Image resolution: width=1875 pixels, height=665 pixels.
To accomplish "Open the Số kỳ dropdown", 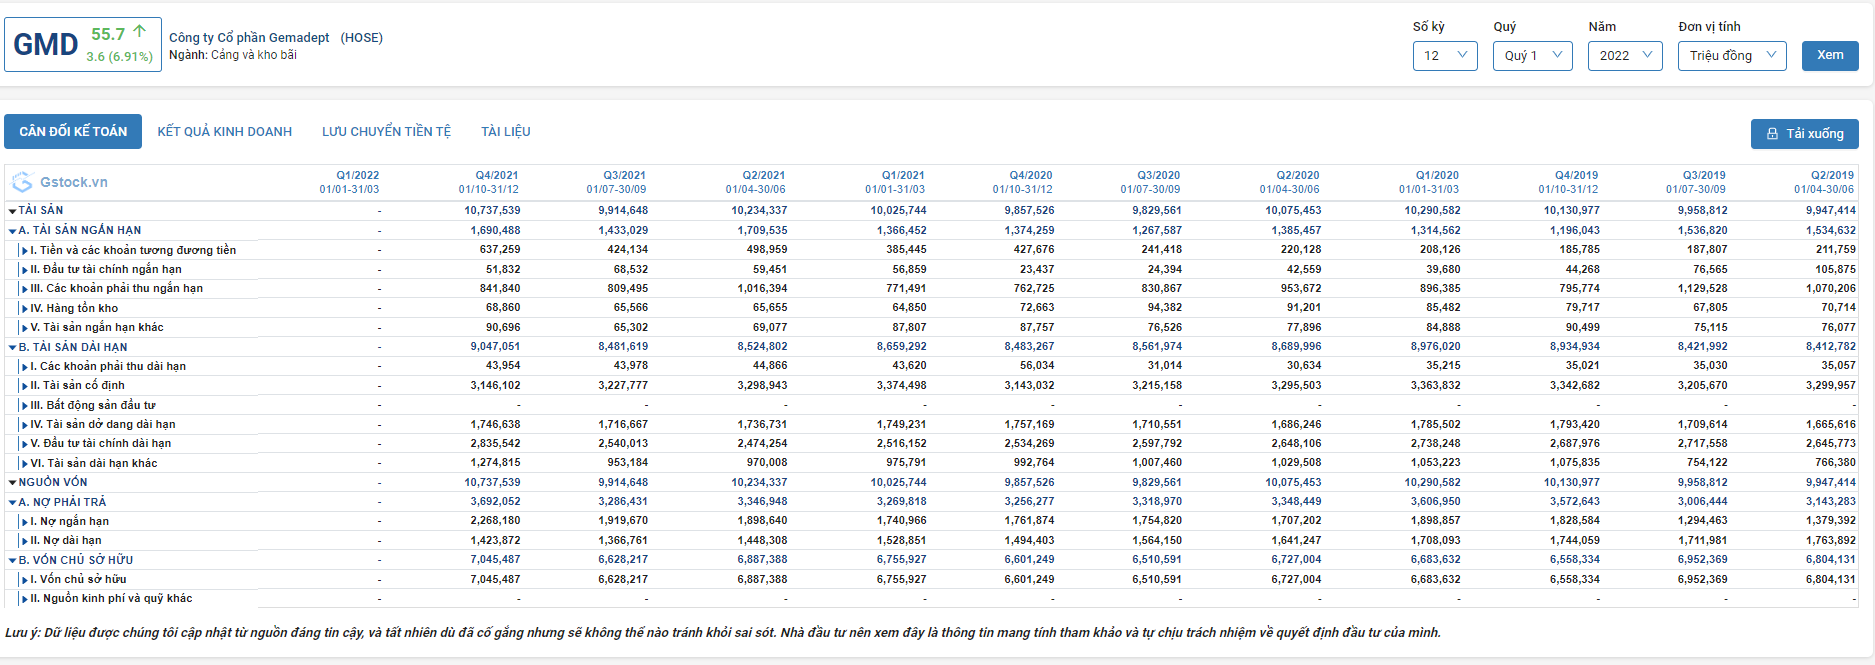I will pos(1445,56).
